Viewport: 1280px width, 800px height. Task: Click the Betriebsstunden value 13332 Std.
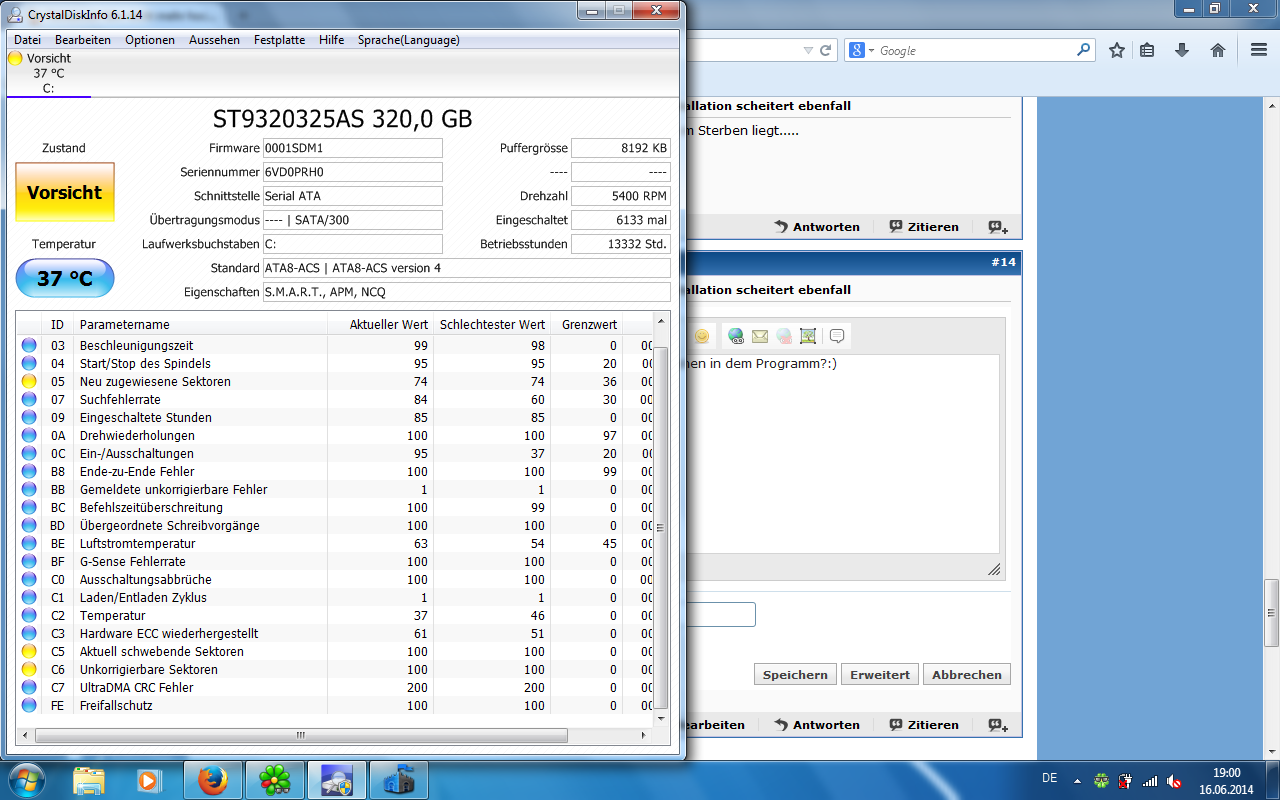click(620, 244)
